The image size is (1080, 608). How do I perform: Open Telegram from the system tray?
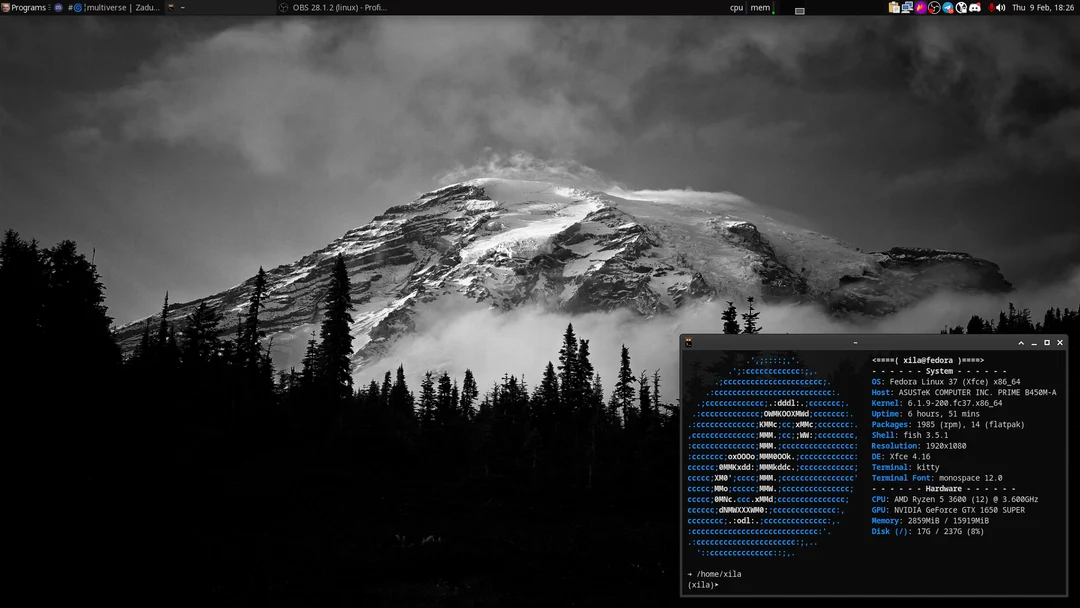coord(946,6)
